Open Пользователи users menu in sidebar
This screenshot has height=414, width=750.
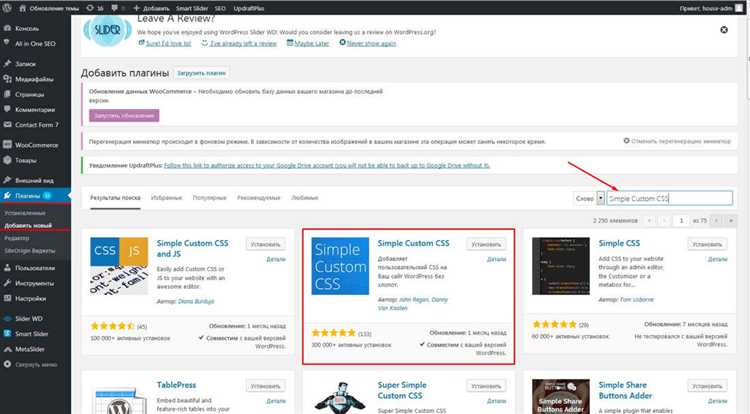(x=40, y=268)
